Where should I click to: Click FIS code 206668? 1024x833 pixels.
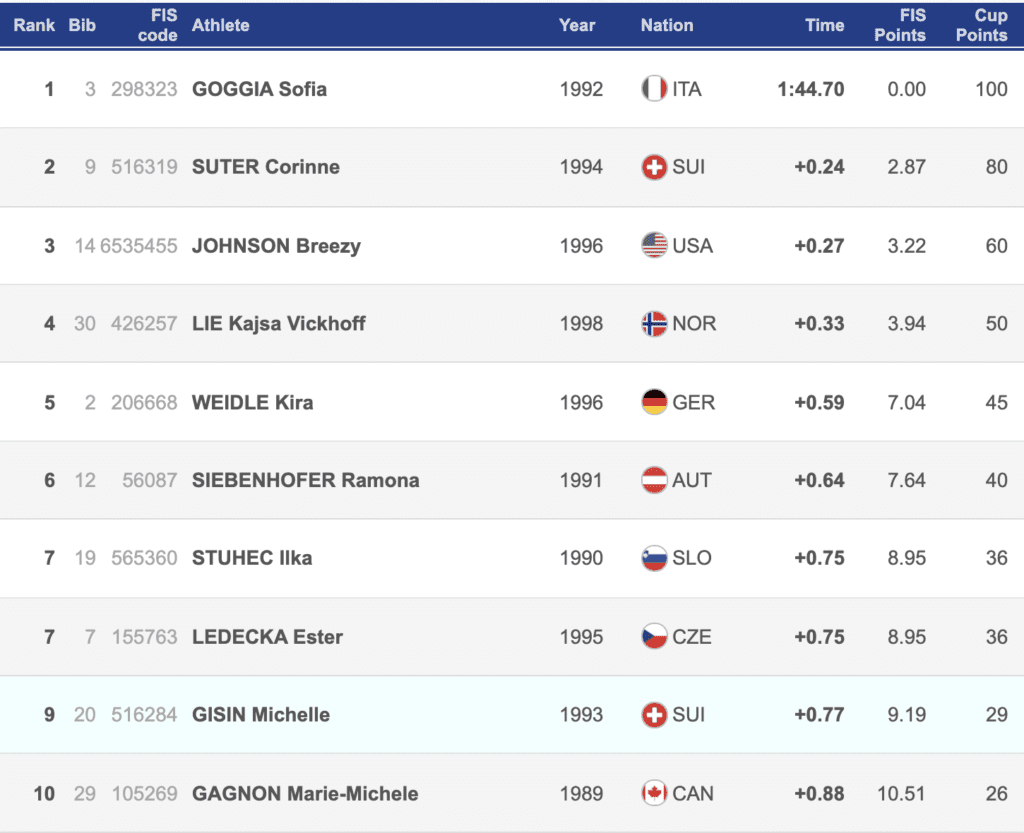pos(144,402)
